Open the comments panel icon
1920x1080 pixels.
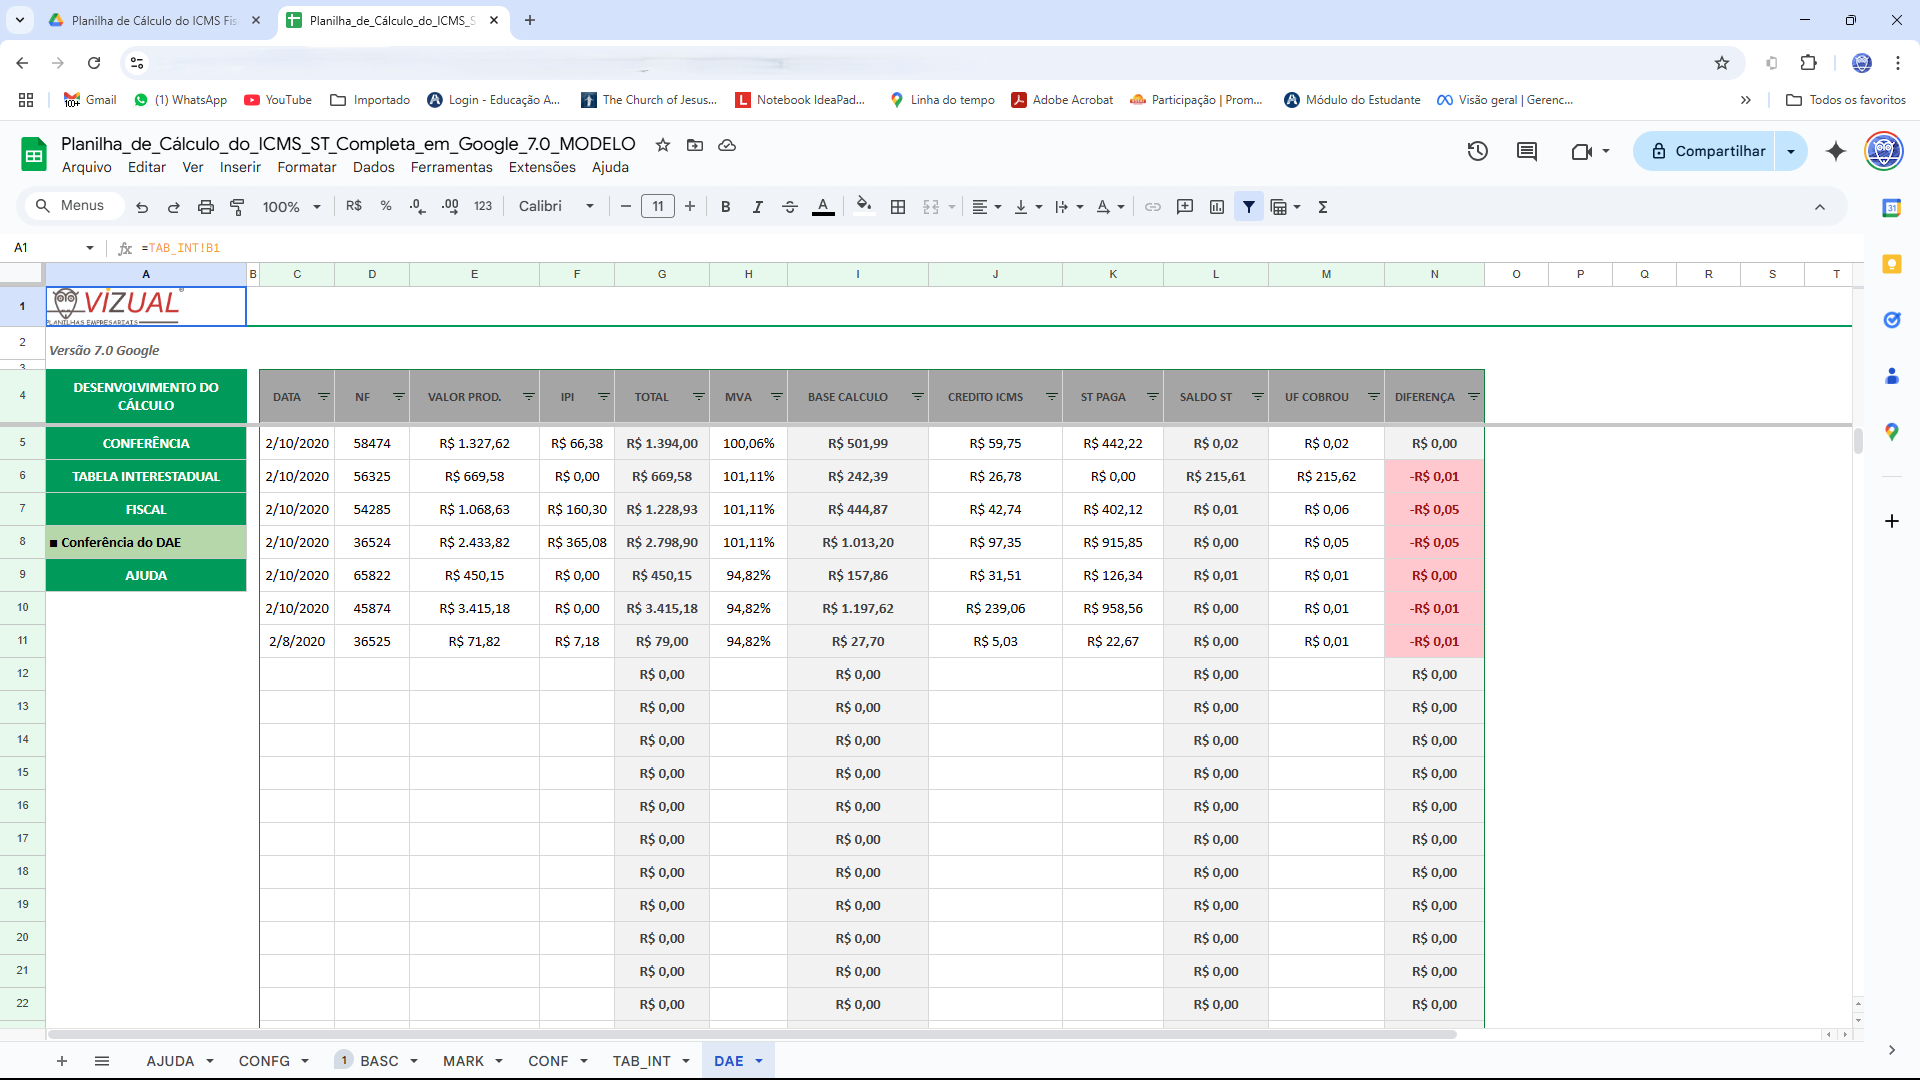click(x=1526, y=151)
